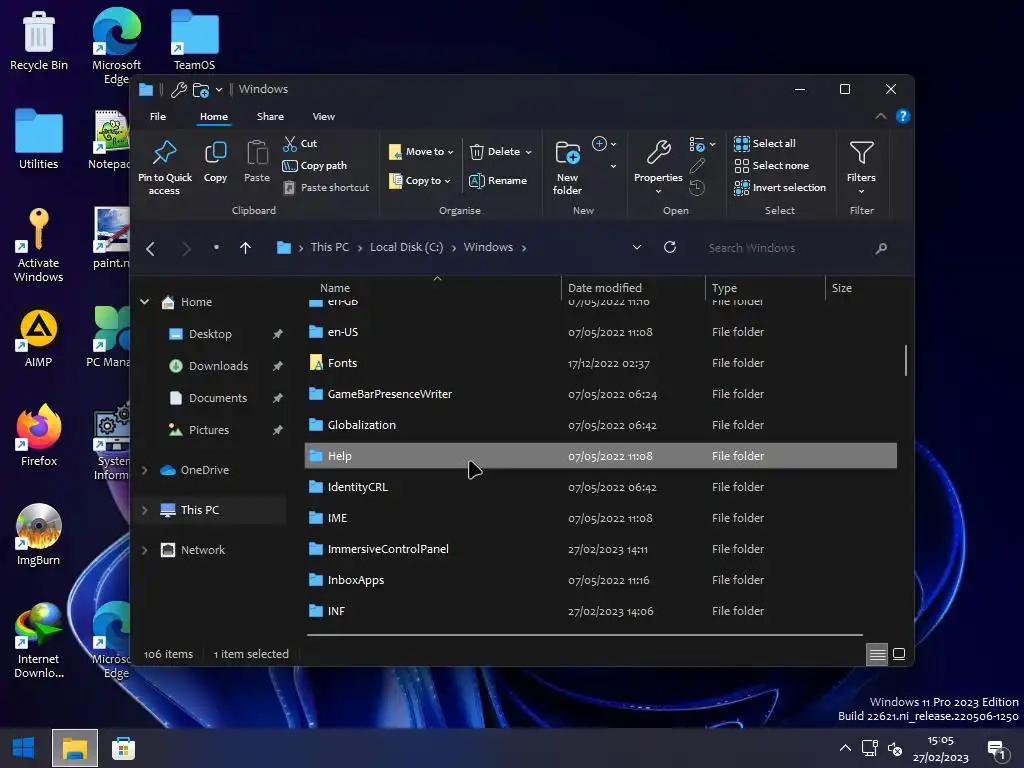Screen dimensions: 1024x768
Task: Click the History clock icon
Action: [x=697, y=188]
